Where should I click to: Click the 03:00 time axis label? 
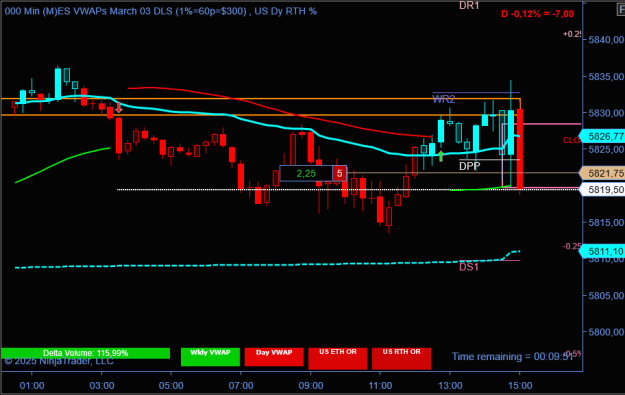point(102,386)
